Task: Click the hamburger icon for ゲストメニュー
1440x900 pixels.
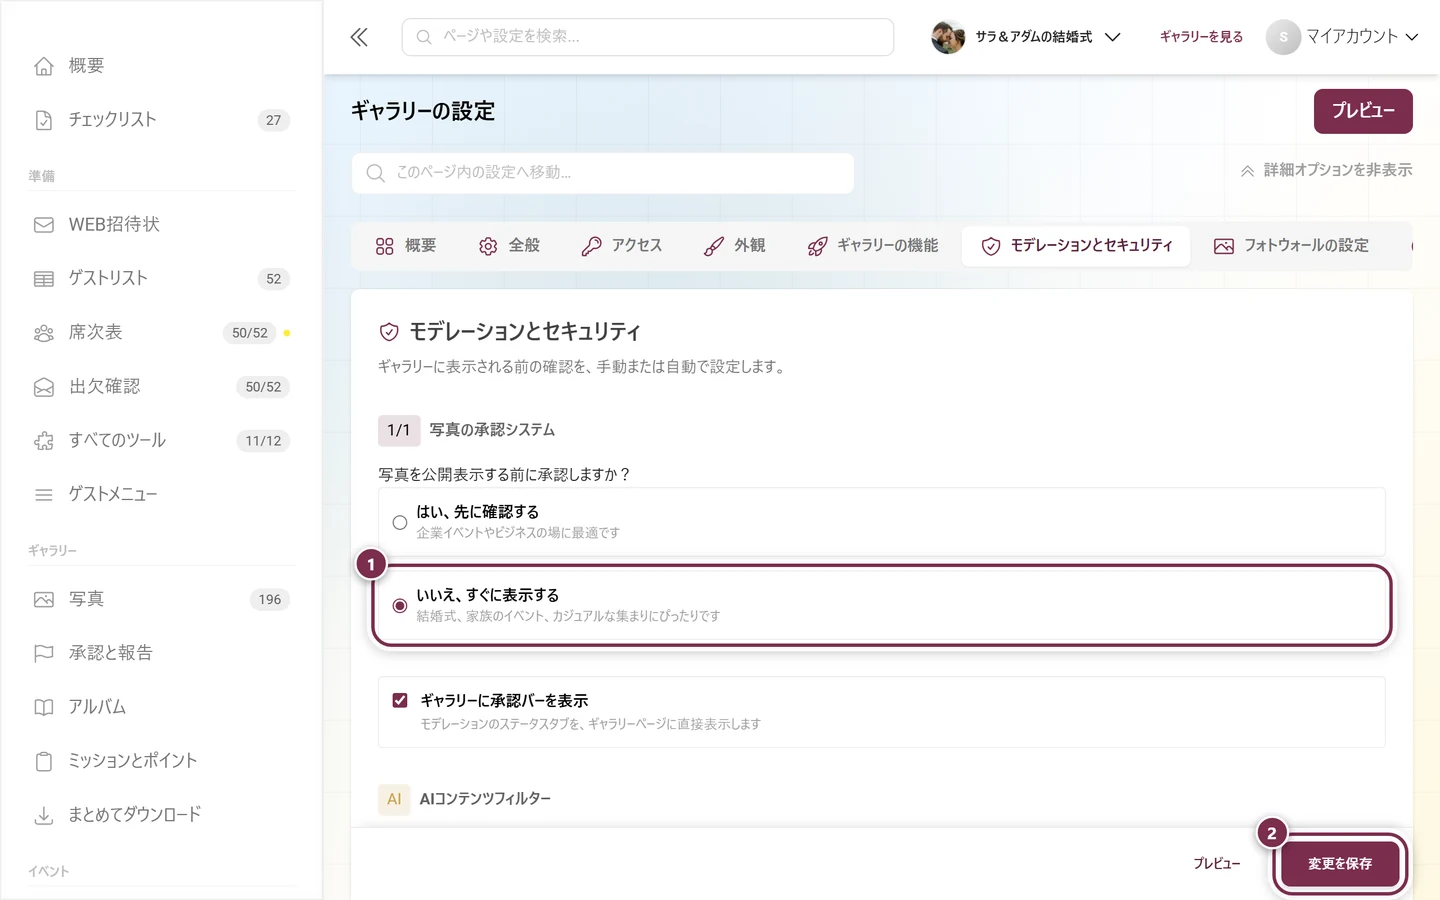Action: [44, 495]
